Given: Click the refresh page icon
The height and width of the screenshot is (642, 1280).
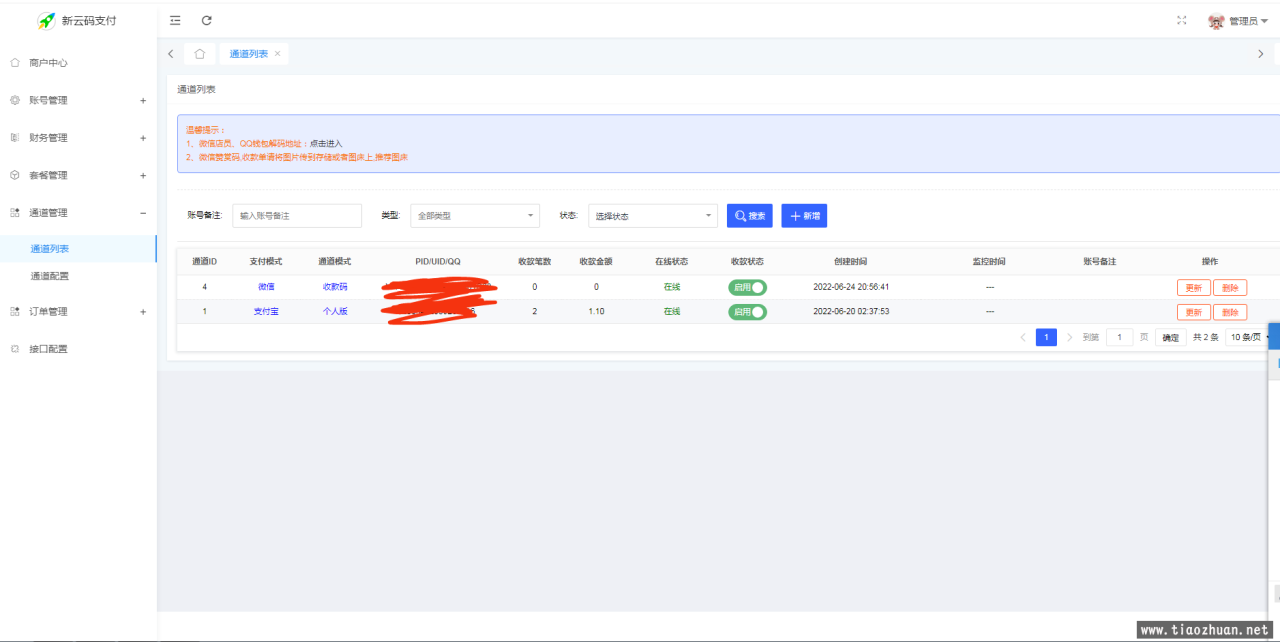Looking at the screenshot, I should (x=207, y=21).
